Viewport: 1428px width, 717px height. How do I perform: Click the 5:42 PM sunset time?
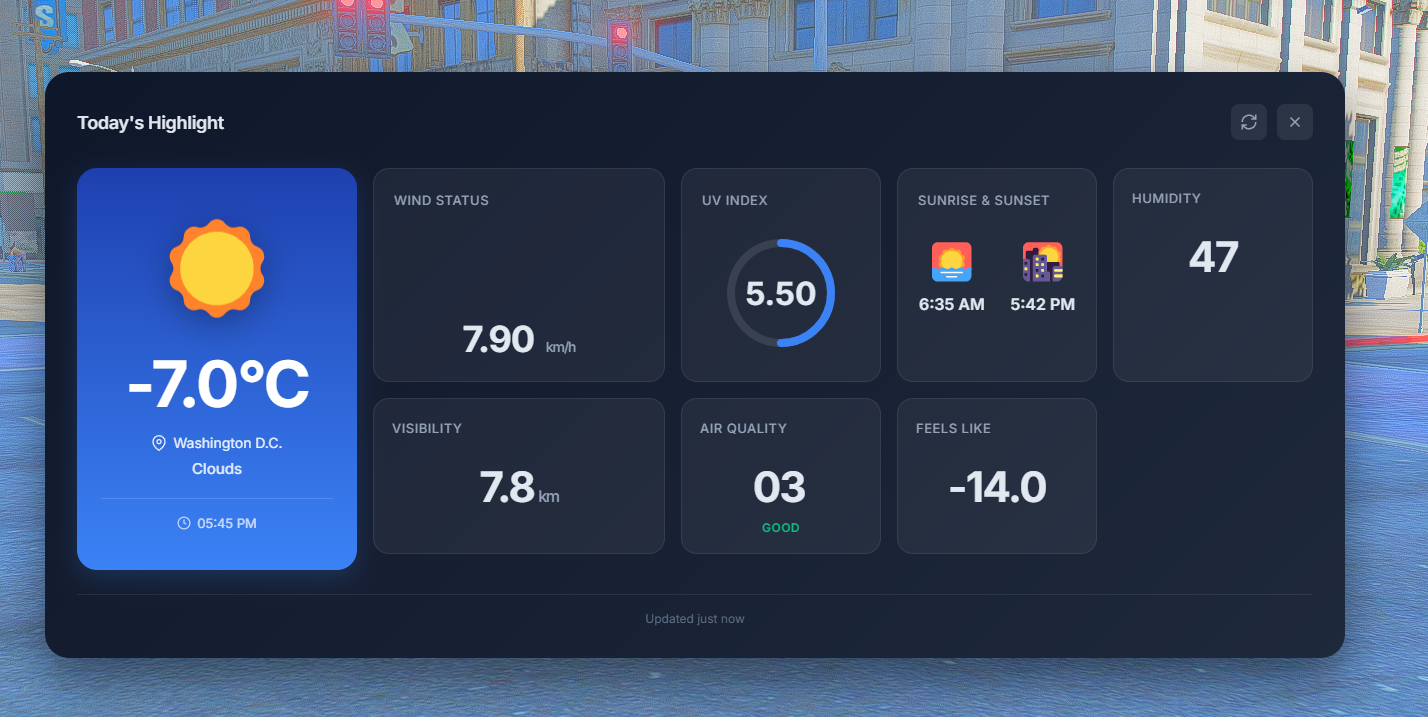[x=1043, y=304]
